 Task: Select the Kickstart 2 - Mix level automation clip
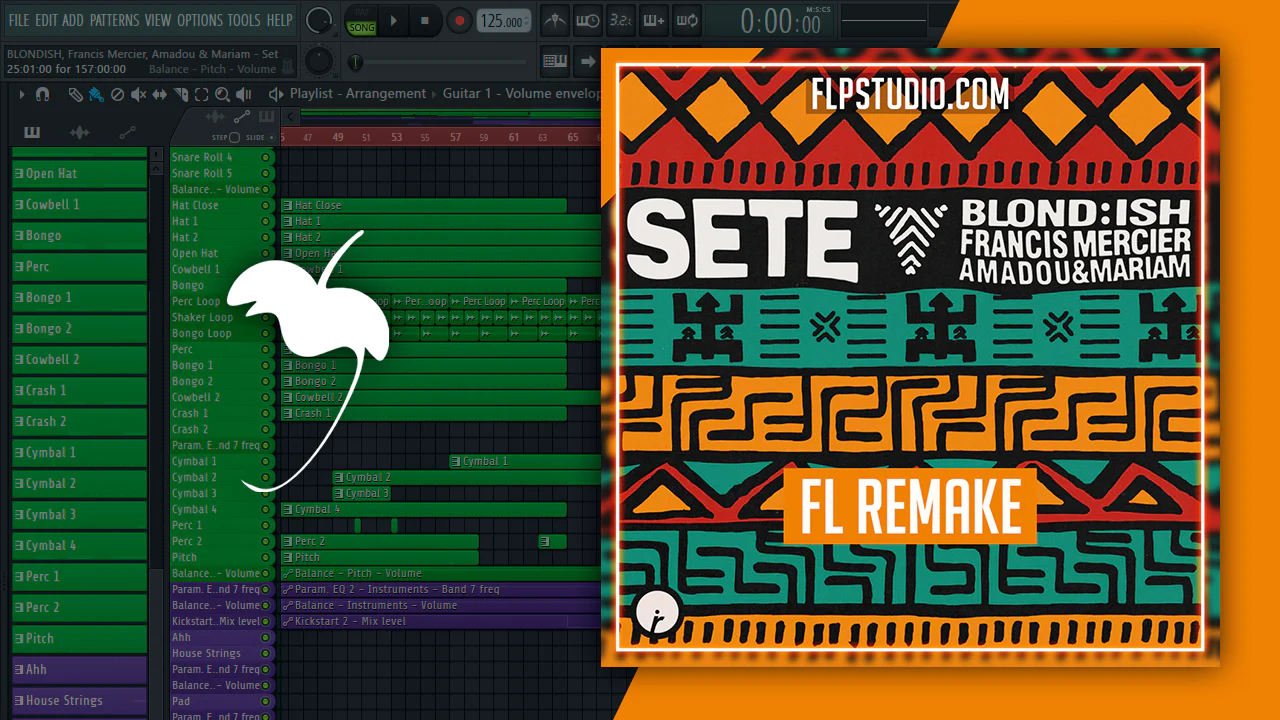441,621
